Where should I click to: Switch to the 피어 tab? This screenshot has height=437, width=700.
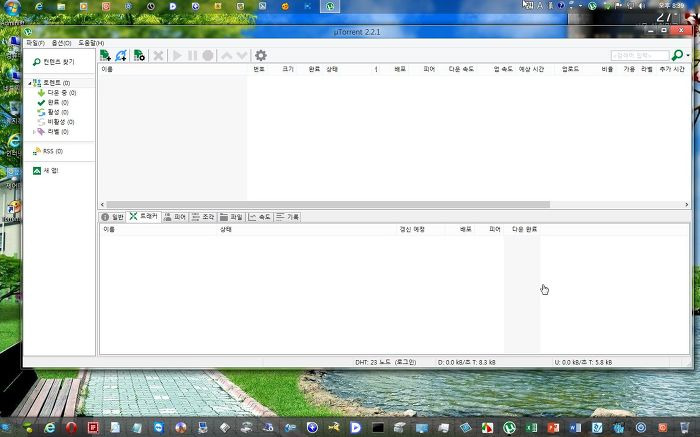(x=175, y=217)
